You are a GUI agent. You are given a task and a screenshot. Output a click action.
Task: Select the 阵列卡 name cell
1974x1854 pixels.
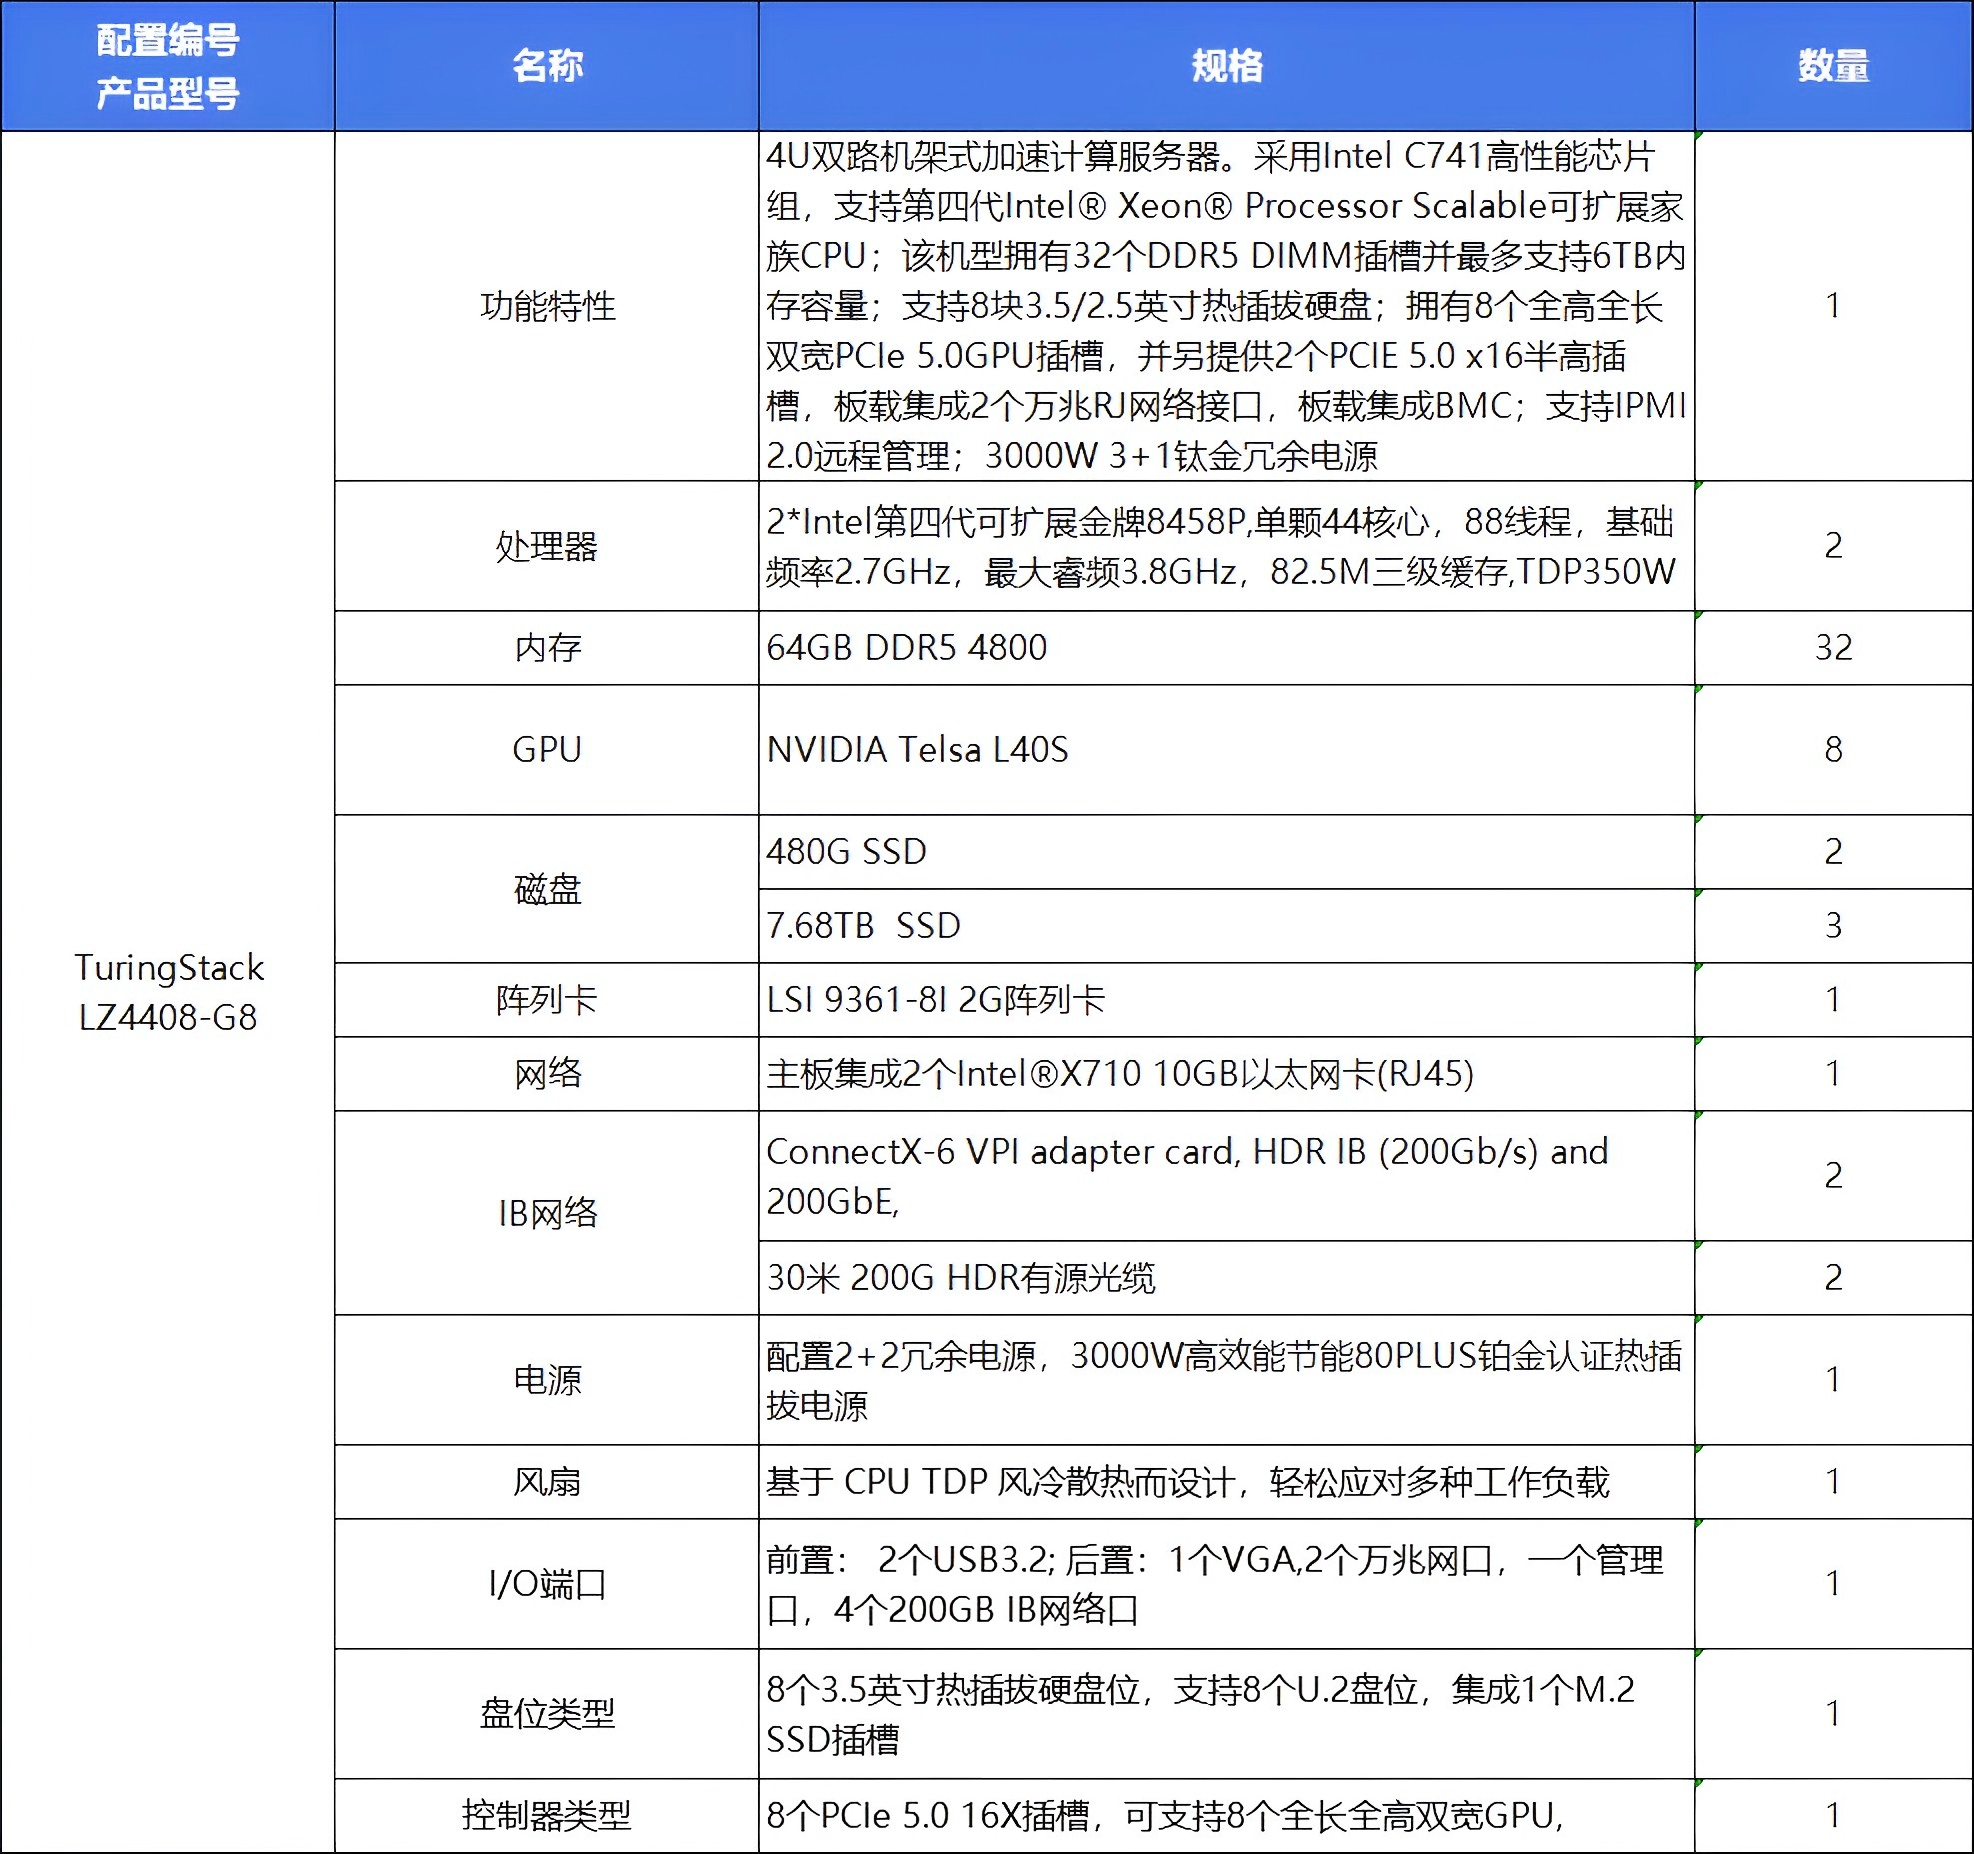click(x=547, y=1000)
